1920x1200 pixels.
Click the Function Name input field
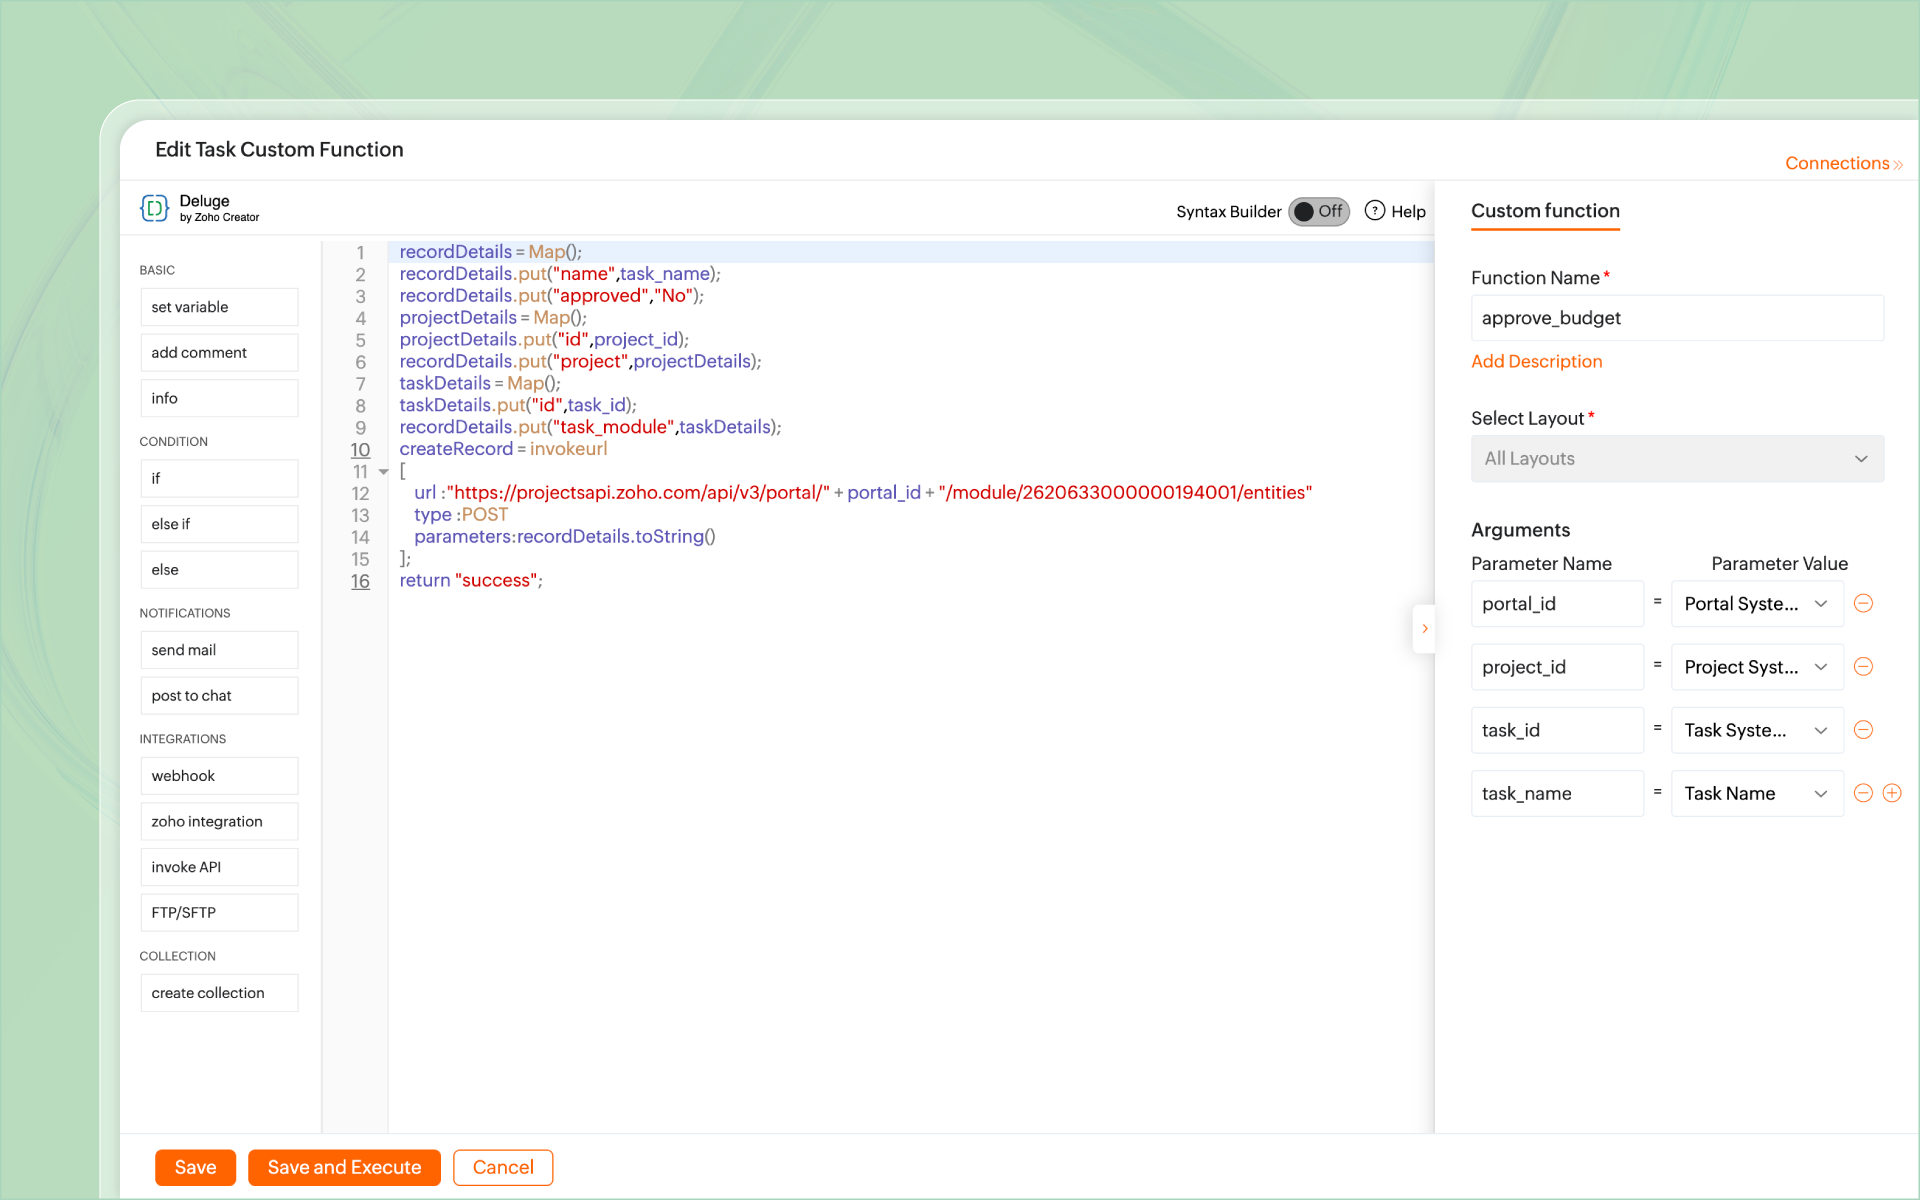coord(1677,318)
